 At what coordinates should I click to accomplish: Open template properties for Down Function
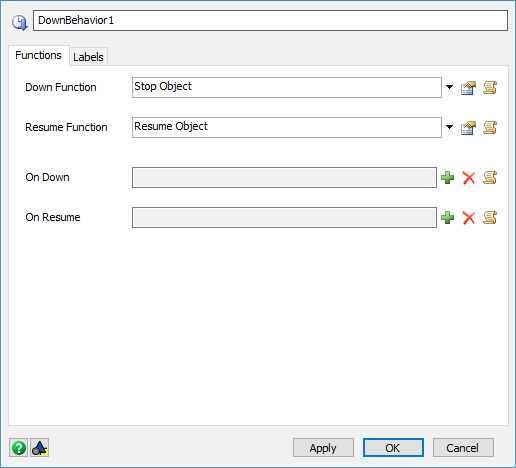coord(468,88)
